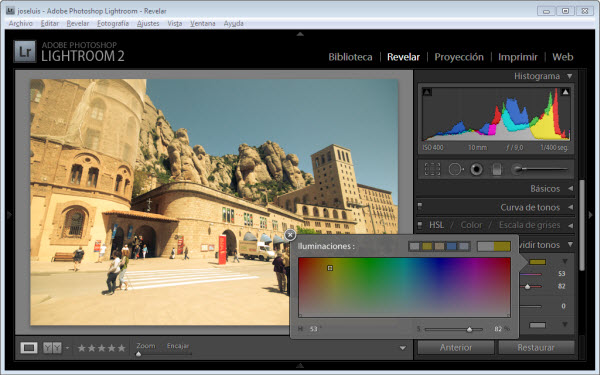Open the Ajustes menu

(148, 23)
